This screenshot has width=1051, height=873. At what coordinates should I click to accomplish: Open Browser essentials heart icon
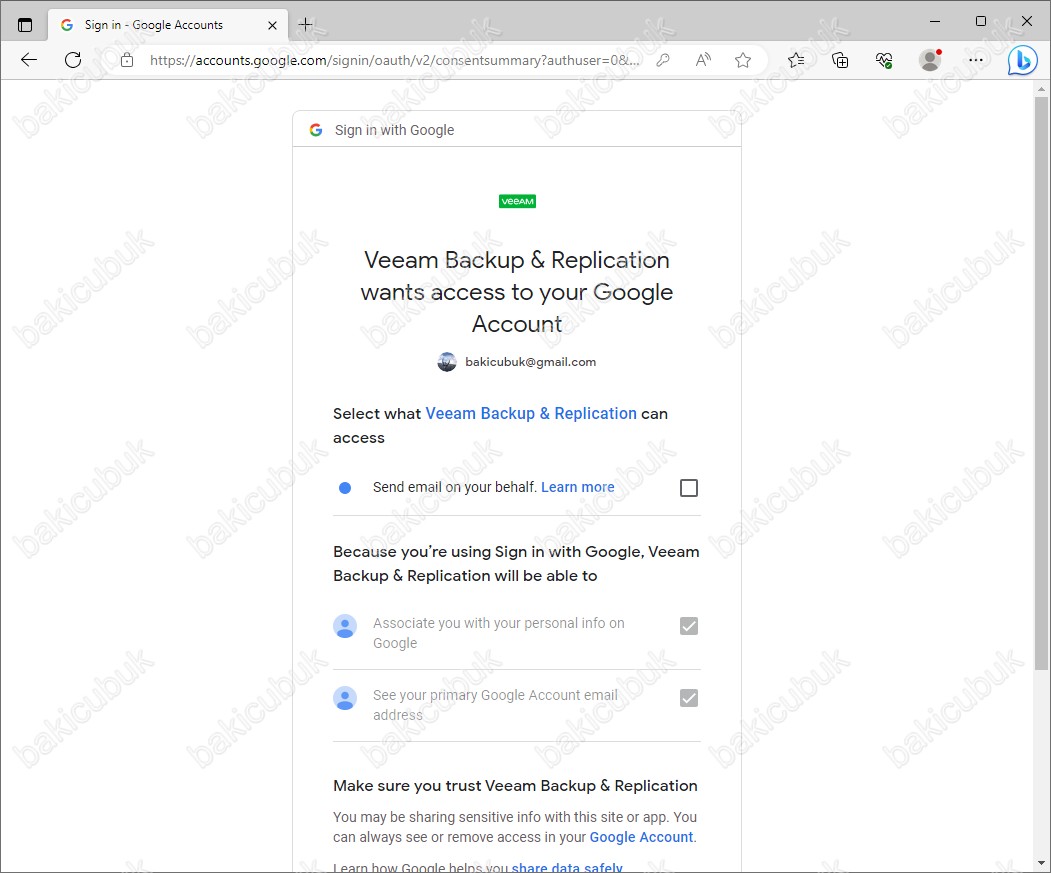tap(884, 60)
